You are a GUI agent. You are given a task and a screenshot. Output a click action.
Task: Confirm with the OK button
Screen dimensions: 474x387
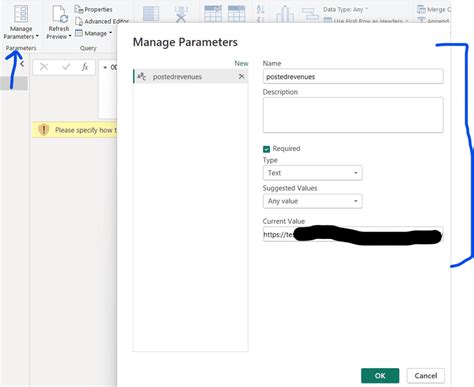(x=380, y=376)
